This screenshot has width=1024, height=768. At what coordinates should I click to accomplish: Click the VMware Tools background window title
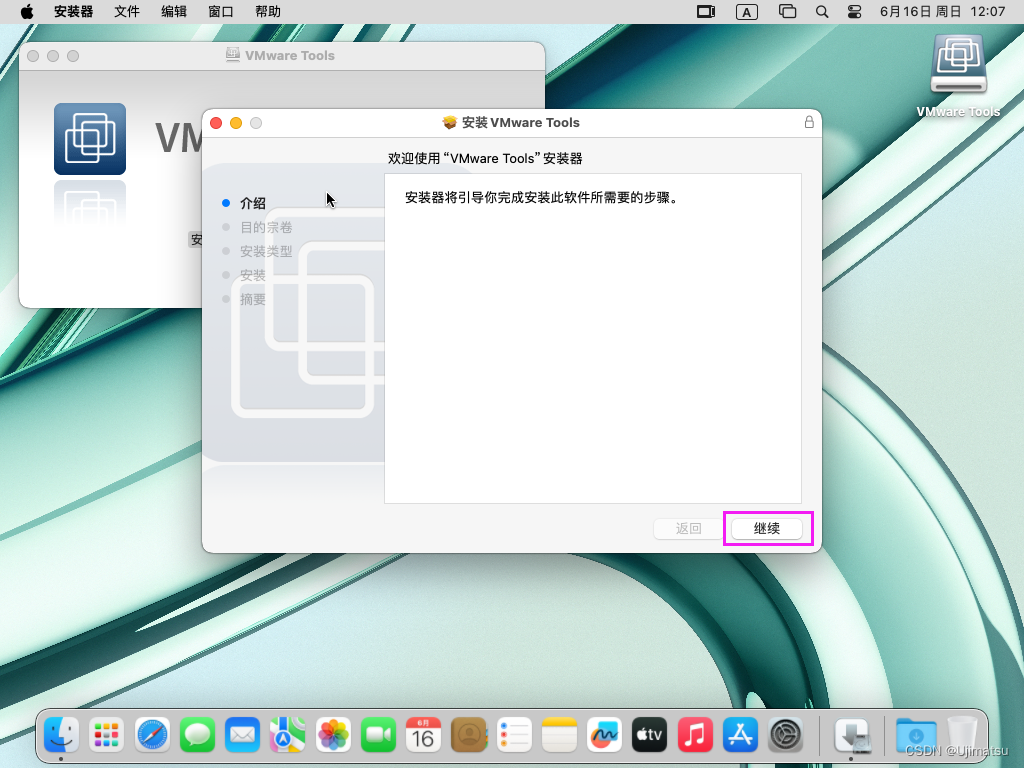[290, 56]
